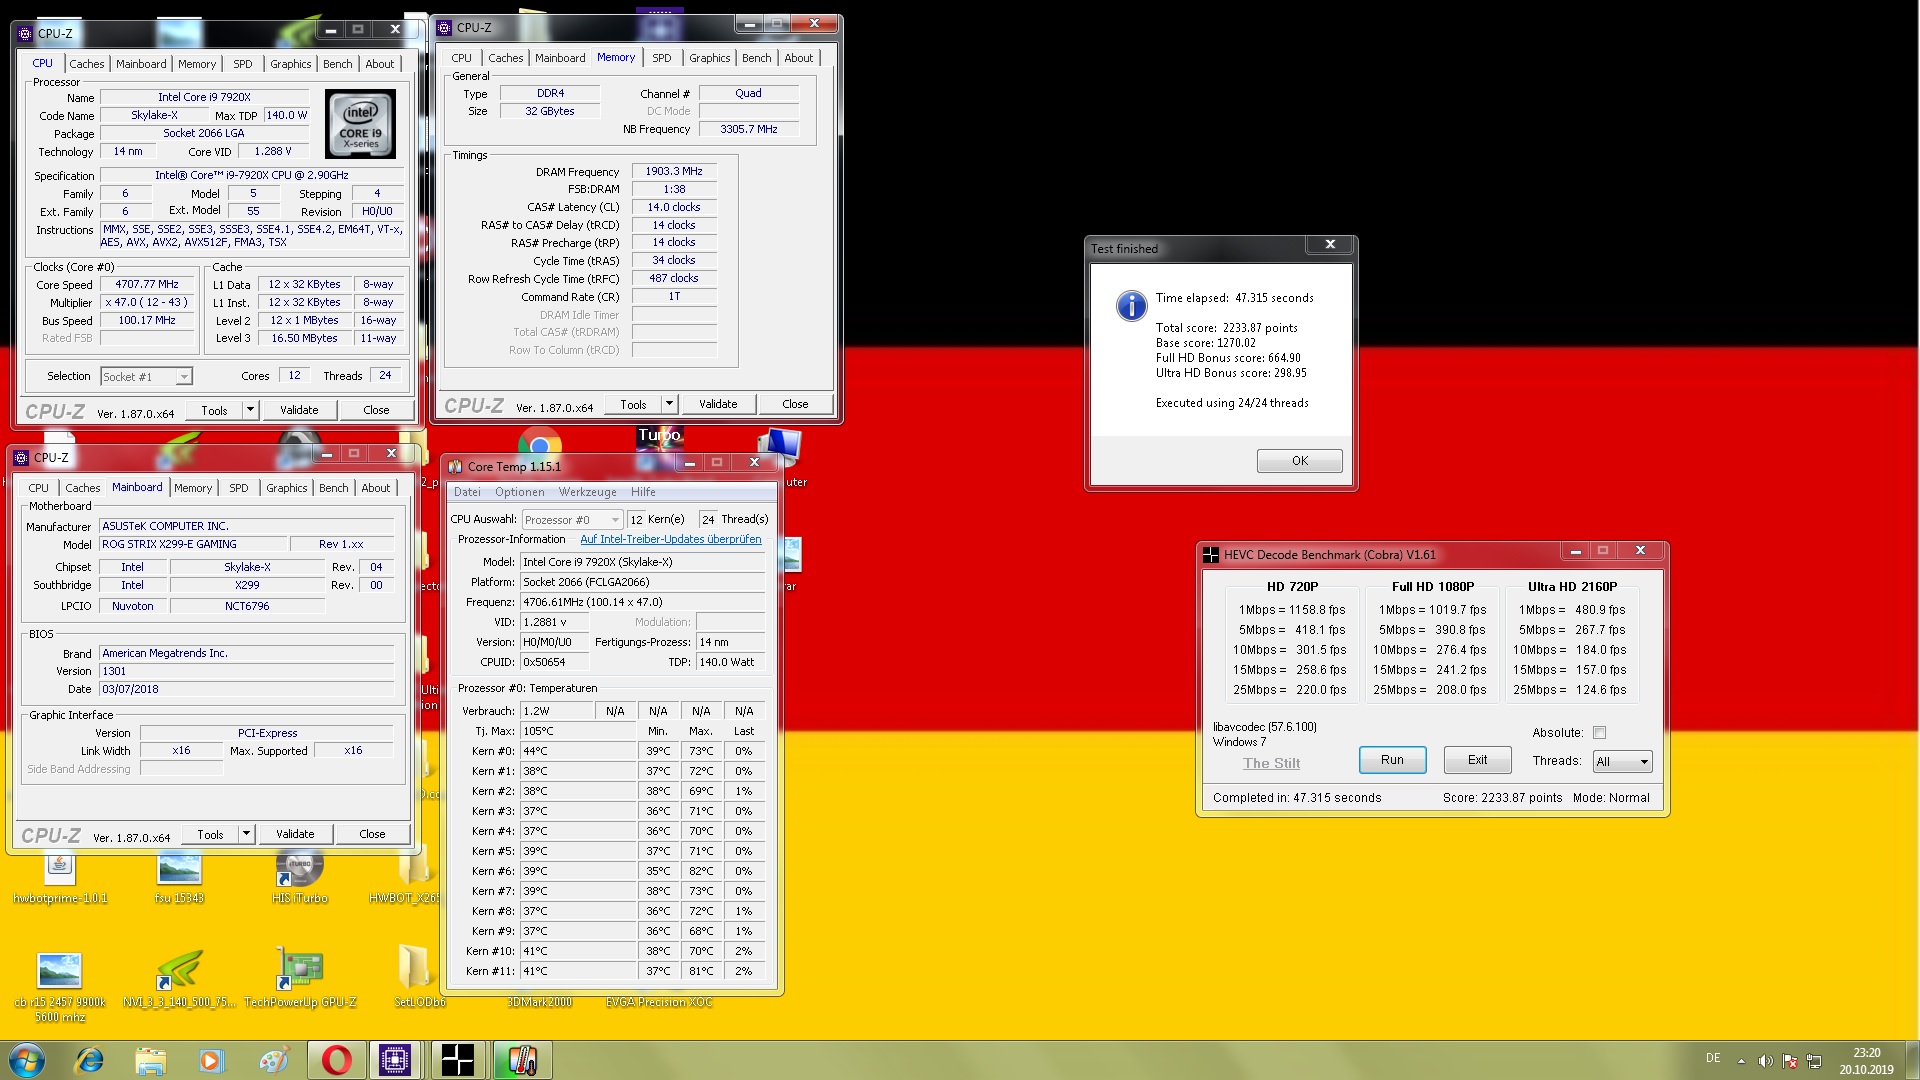Image resolution: width=1920 pixels, height=1080 pixels.
Task: Expand Tools dropdown arrow in CPU-Z CPU window
Action: point(250,410)
